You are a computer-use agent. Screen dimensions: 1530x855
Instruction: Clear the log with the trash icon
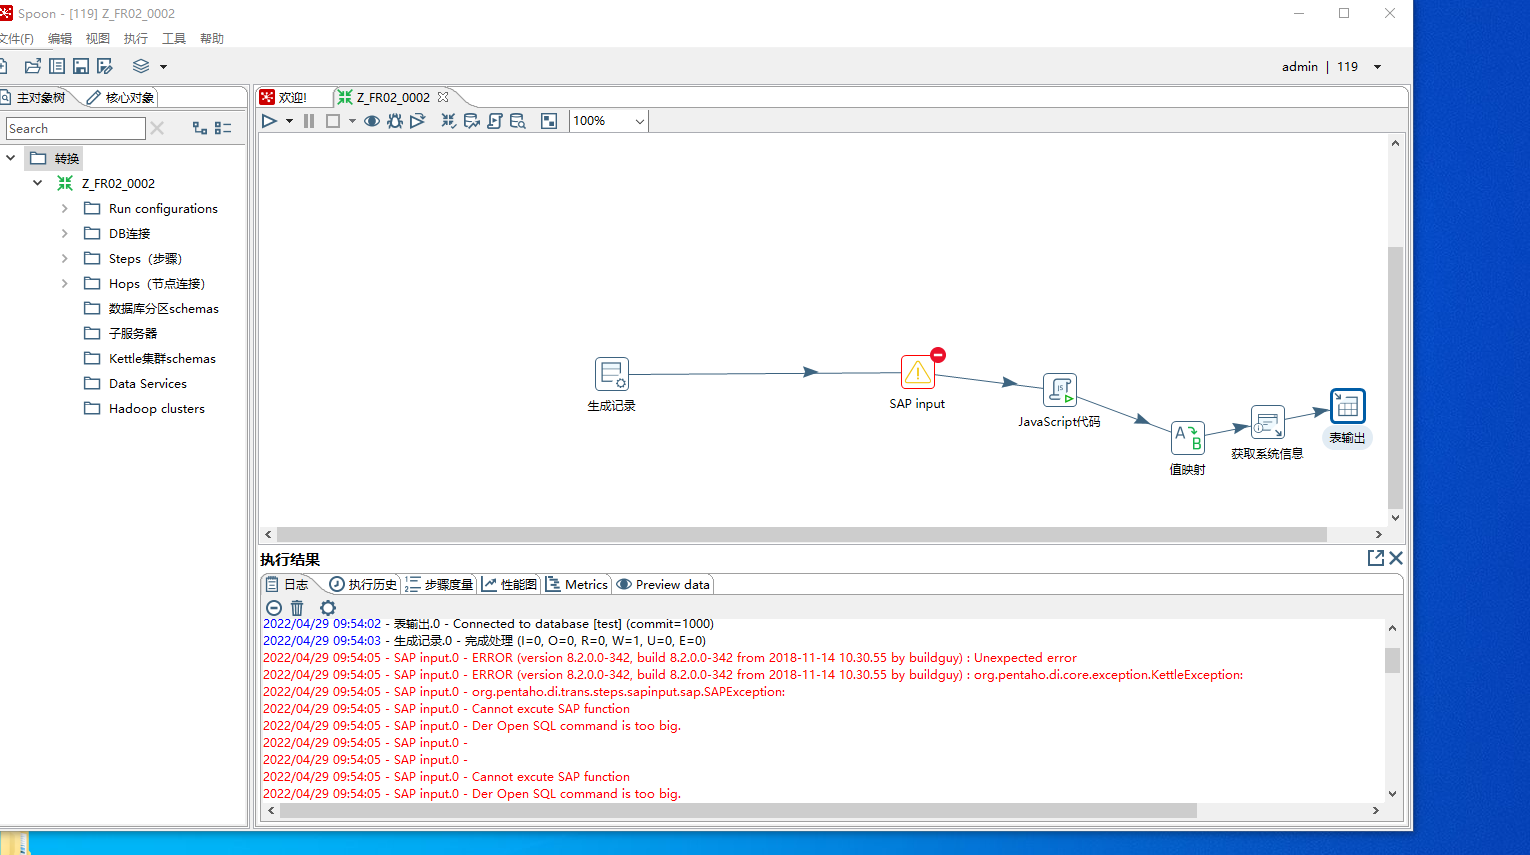(x=297, y=608)
